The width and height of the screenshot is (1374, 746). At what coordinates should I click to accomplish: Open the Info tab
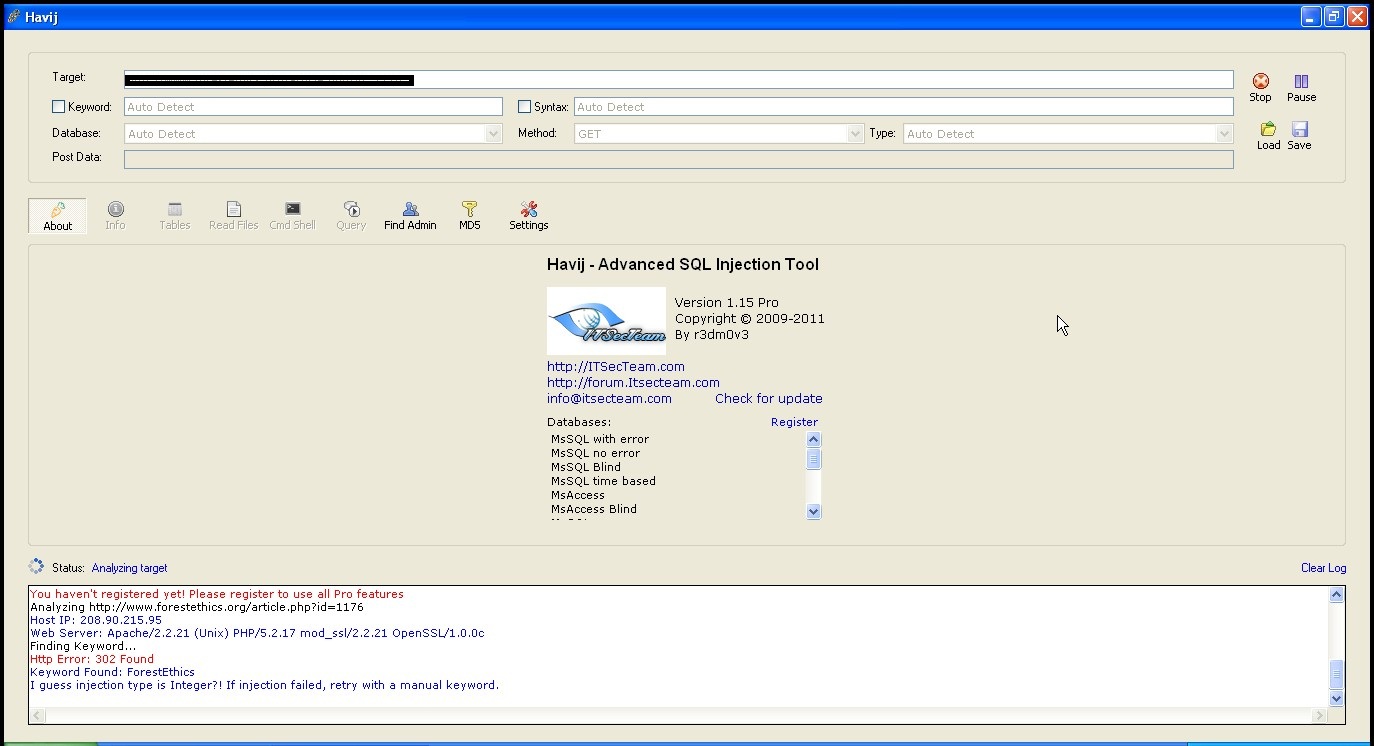click(116, 216)
